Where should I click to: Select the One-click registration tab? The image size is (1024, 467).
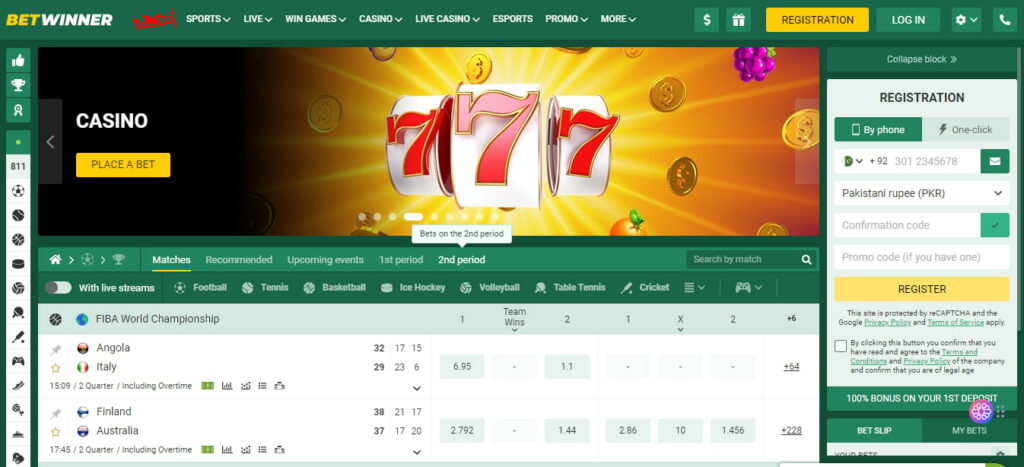[966, 129]
